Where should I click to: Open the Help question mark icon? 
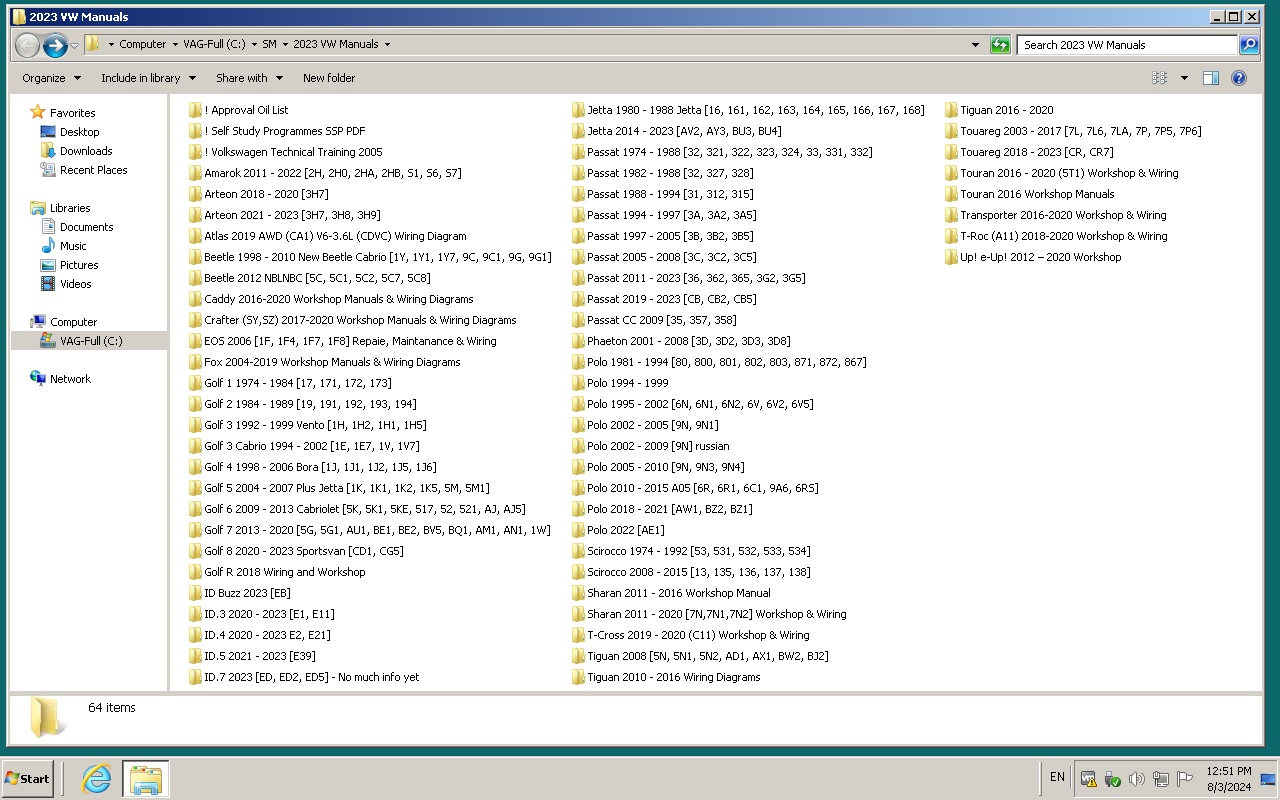click(x=1239, y=78)
